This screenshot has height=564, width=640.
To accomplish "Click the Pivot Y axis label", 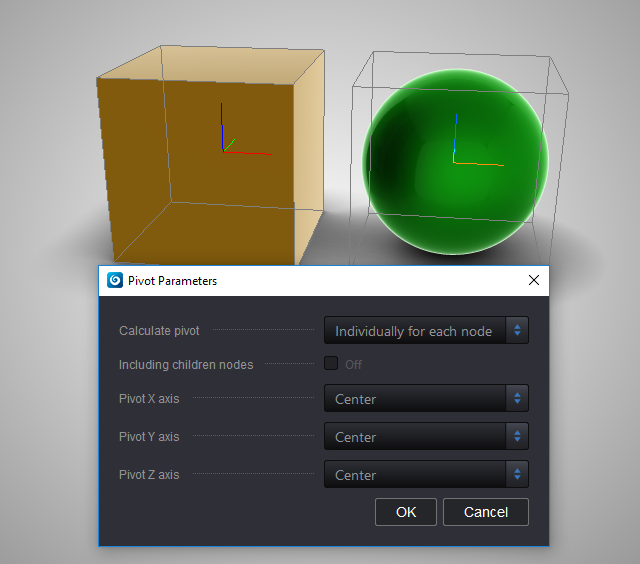I will point(149,437).
